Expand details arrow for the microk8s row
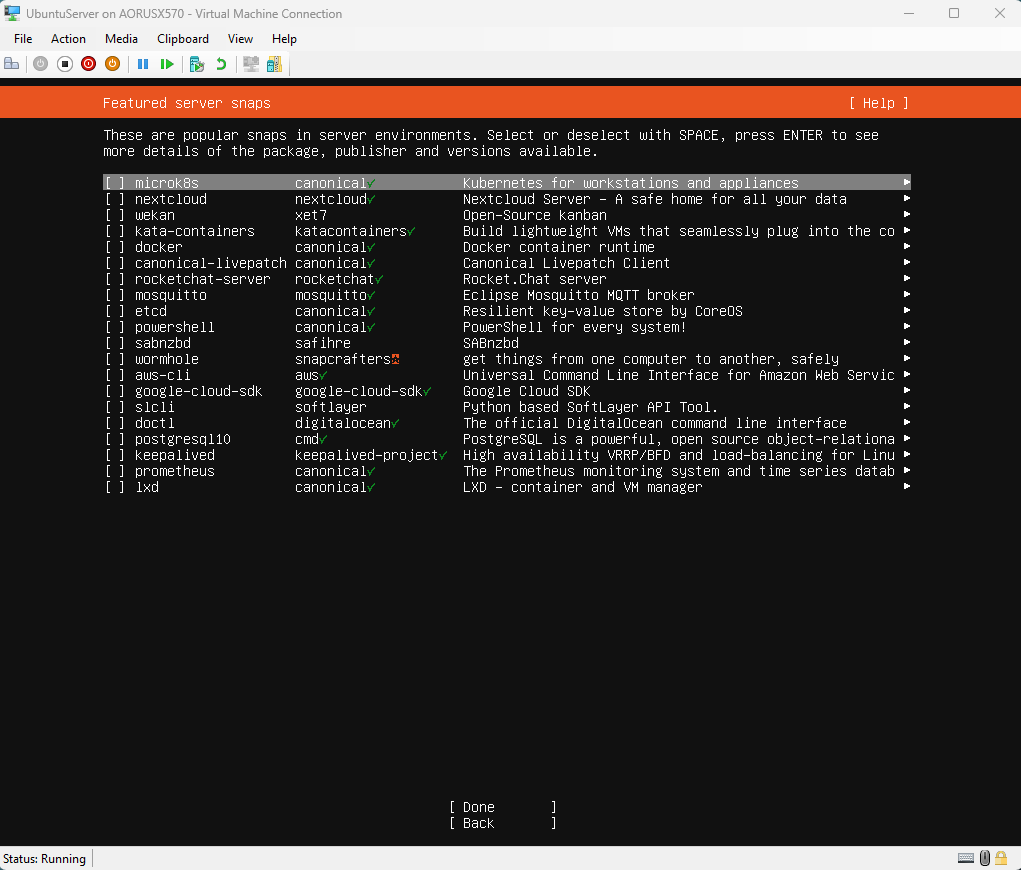1021x870 pixels. pyautogui.click(x=906, y=182)
